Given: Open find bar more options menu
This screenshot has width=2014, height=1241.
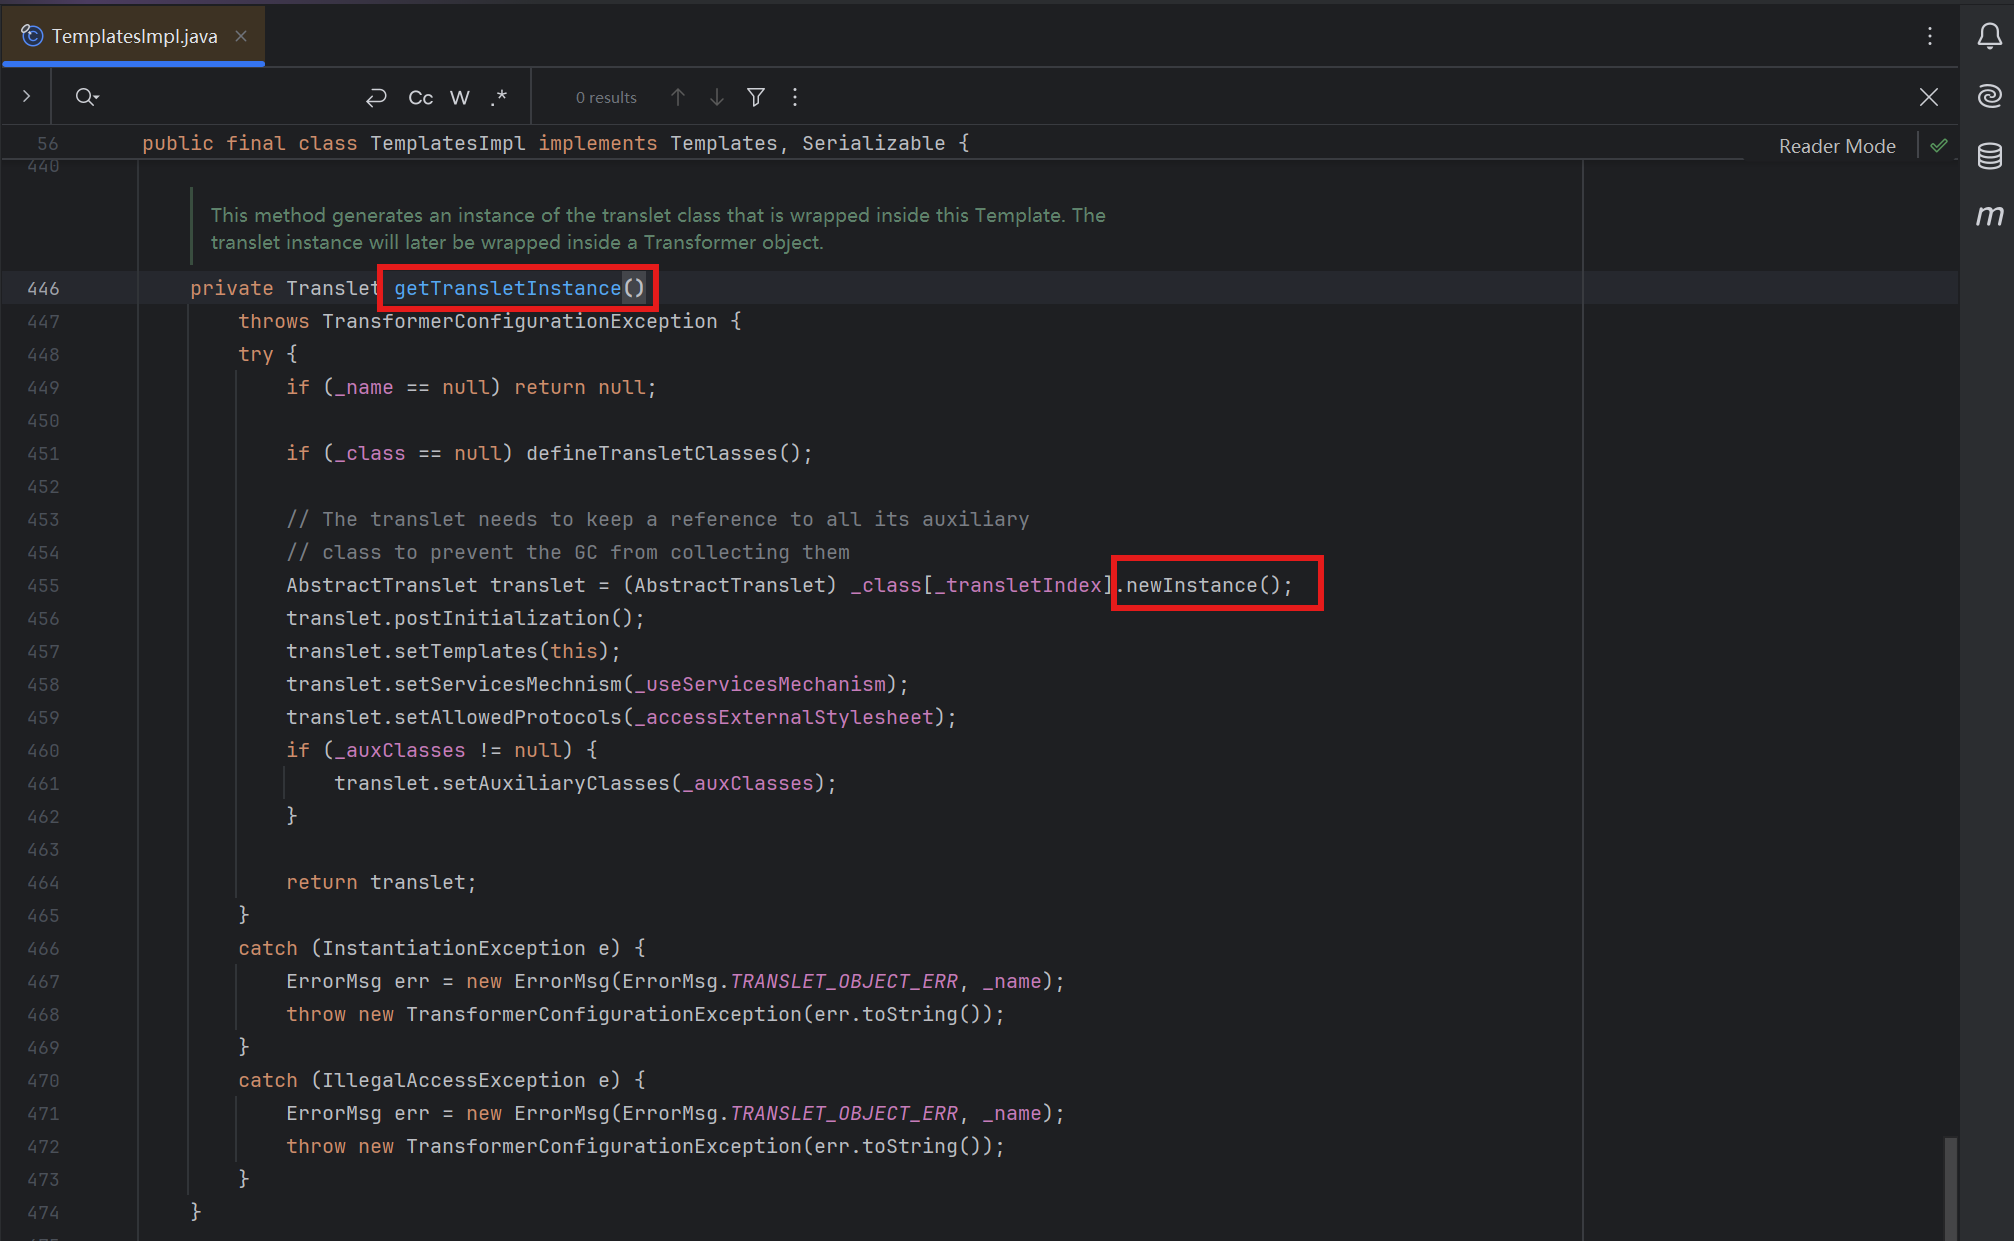Looking at the screenshot, I should click(x=795, y=97).
